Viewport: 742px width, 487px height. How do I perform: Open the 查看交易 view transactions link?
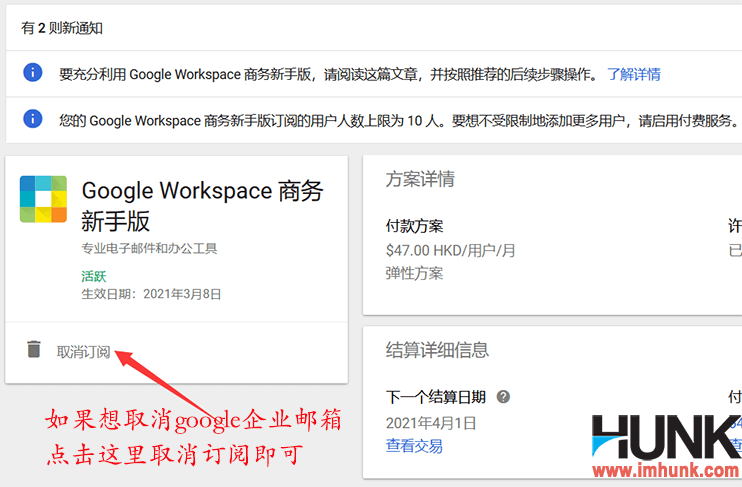(x=414, y=446)
